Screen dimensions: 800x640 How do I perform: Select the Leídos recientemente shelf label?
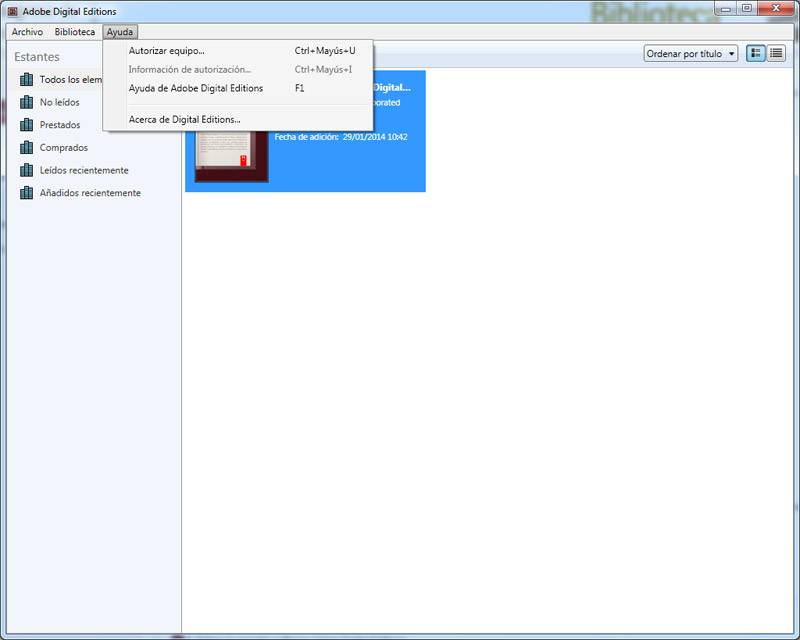84,170
